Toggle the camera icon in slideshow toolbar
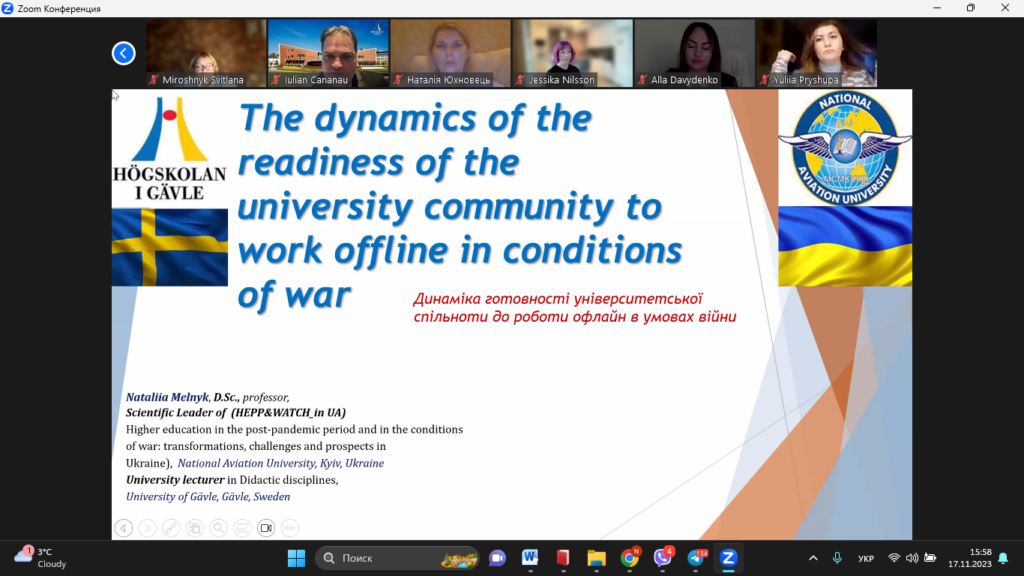Viewport: 1024px width, 576px height. [266, 528]
